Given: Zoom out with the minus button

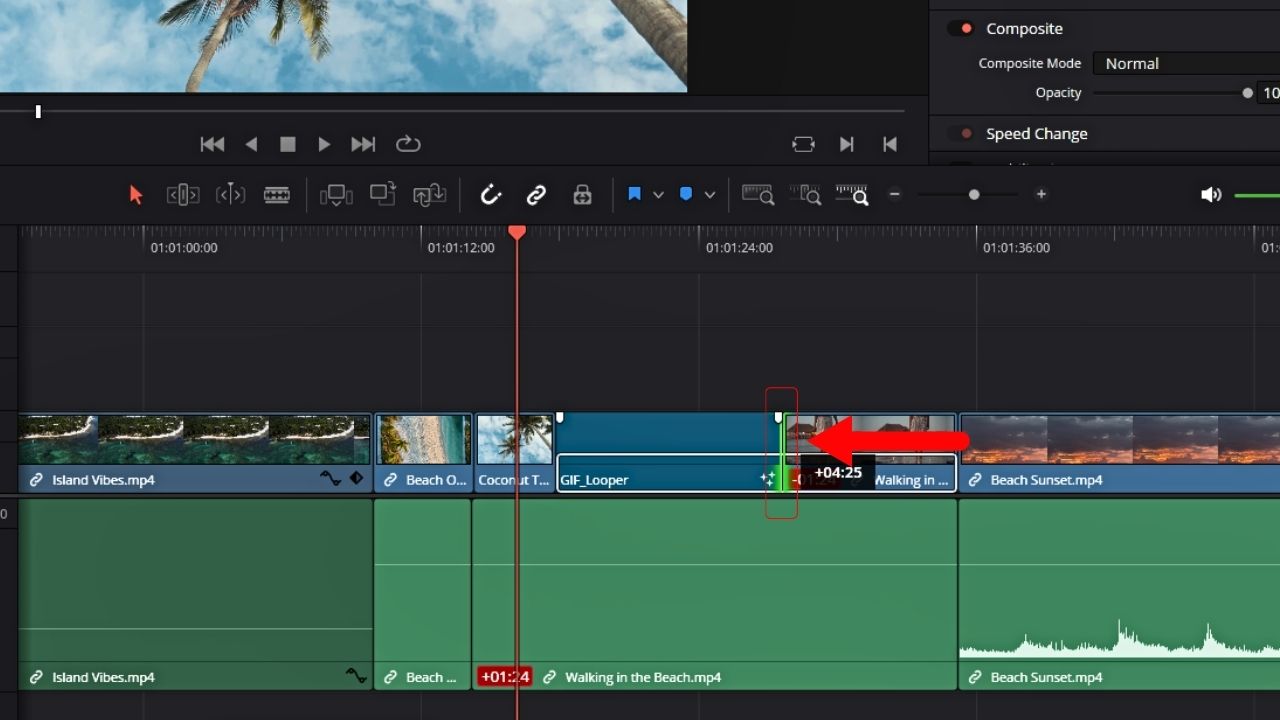Looking at the screenshot, I should (x=894, y=194).
